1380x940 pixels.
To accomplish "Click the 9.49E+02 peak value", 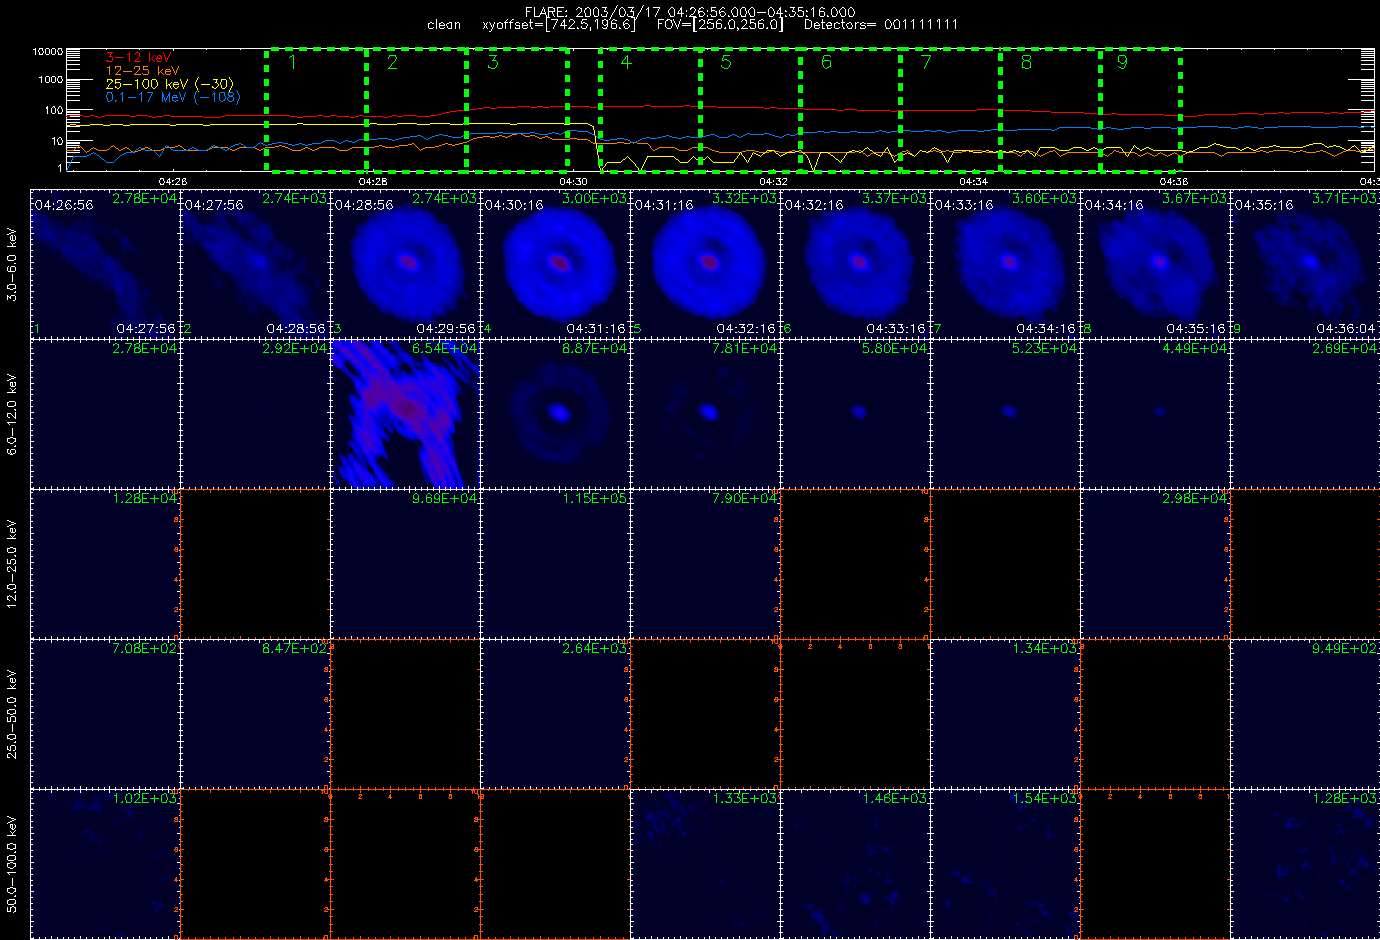I will pyautogui.click(x=1345, y=648).
